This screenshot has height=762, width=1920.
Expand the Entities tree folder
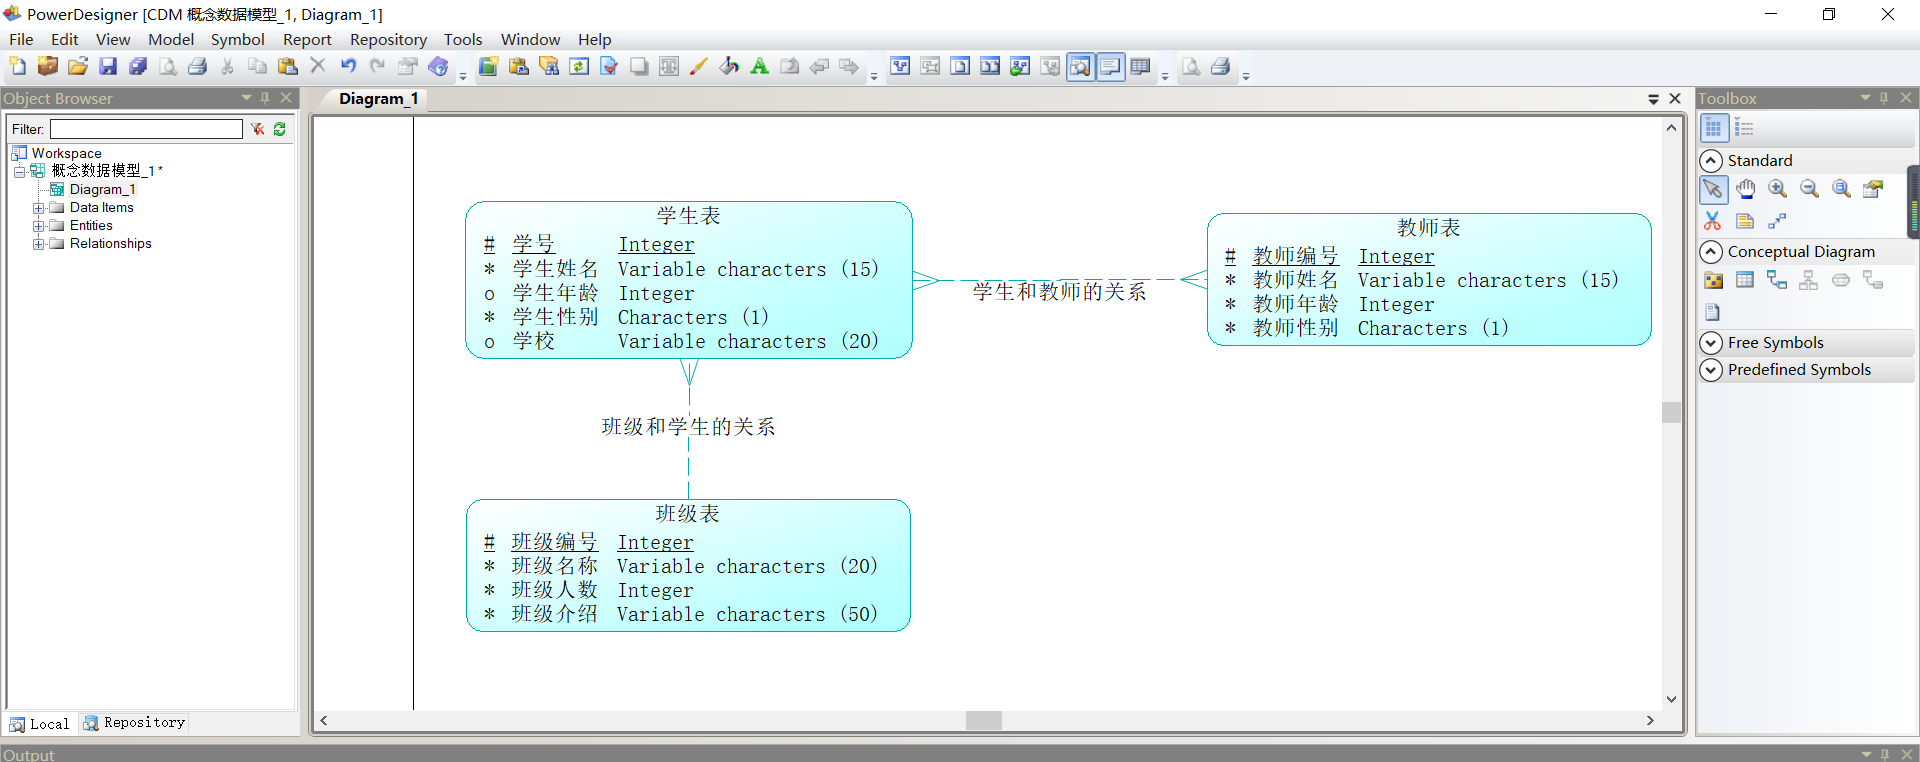[38, 226]
